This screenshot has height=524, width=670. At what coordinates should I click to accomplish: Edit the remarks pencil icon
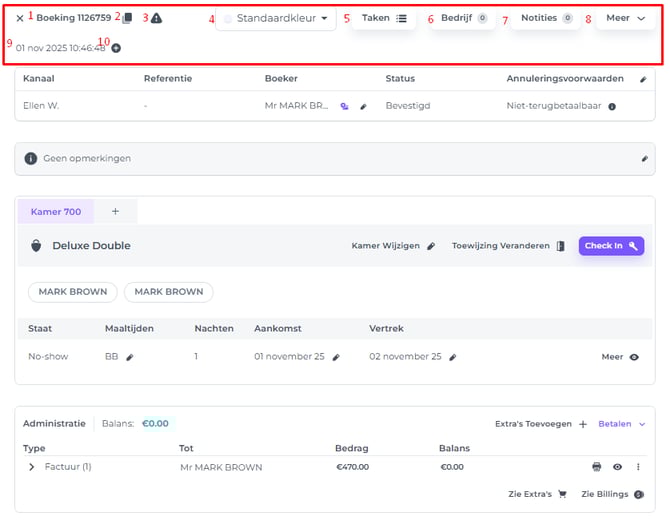(x=644, y=158)
